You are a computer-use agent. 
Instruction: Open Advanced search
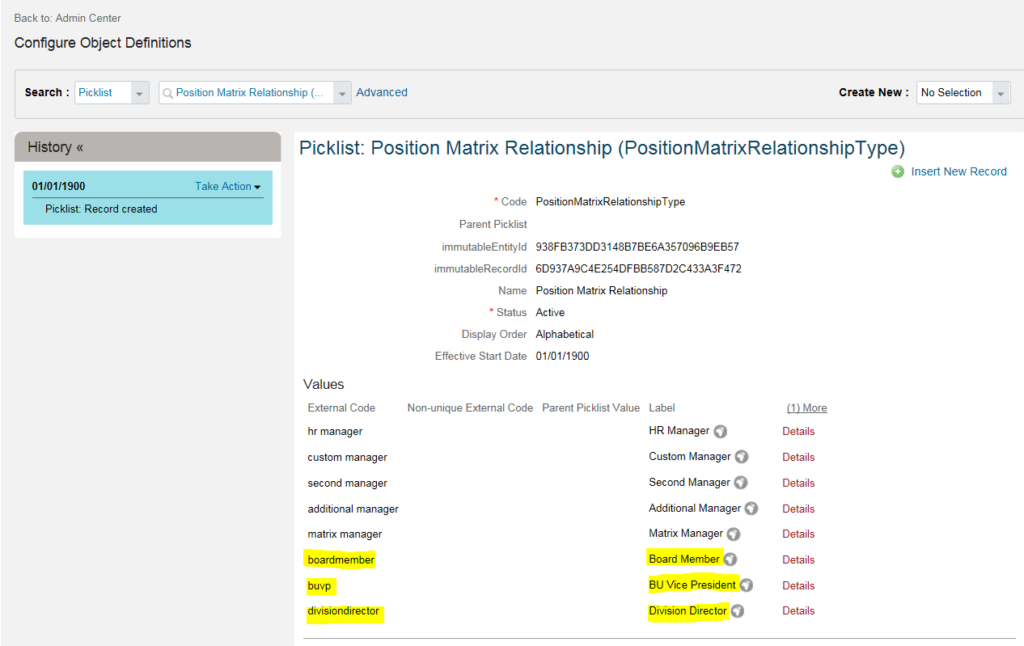pos(381,93)
